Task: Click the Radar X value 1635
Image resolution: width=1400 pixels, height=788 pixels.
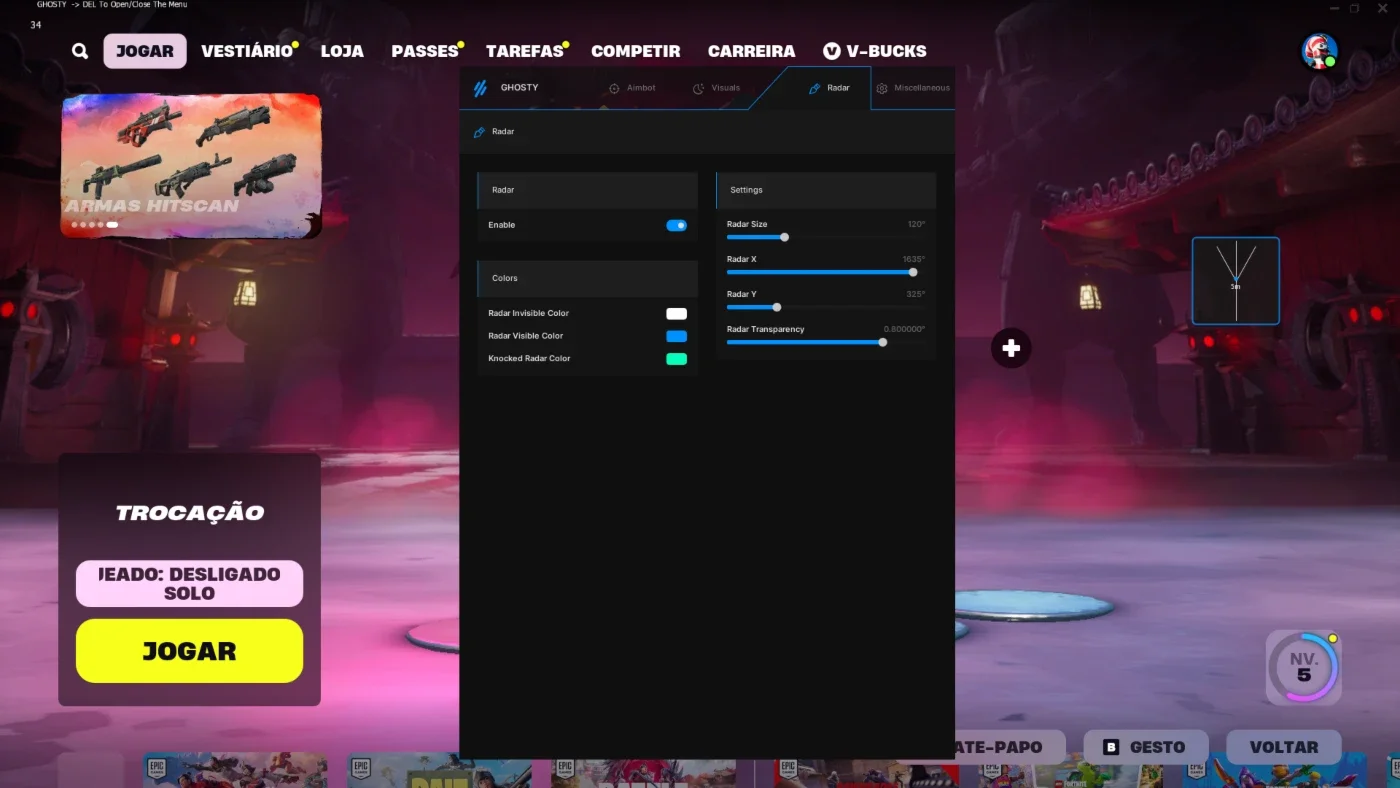Action: click(914, 259)
